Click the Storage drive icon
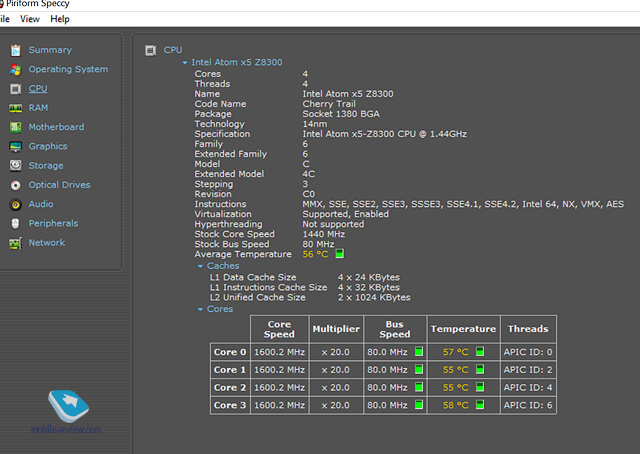Viewport: 640px width, 454px height. 15,166
